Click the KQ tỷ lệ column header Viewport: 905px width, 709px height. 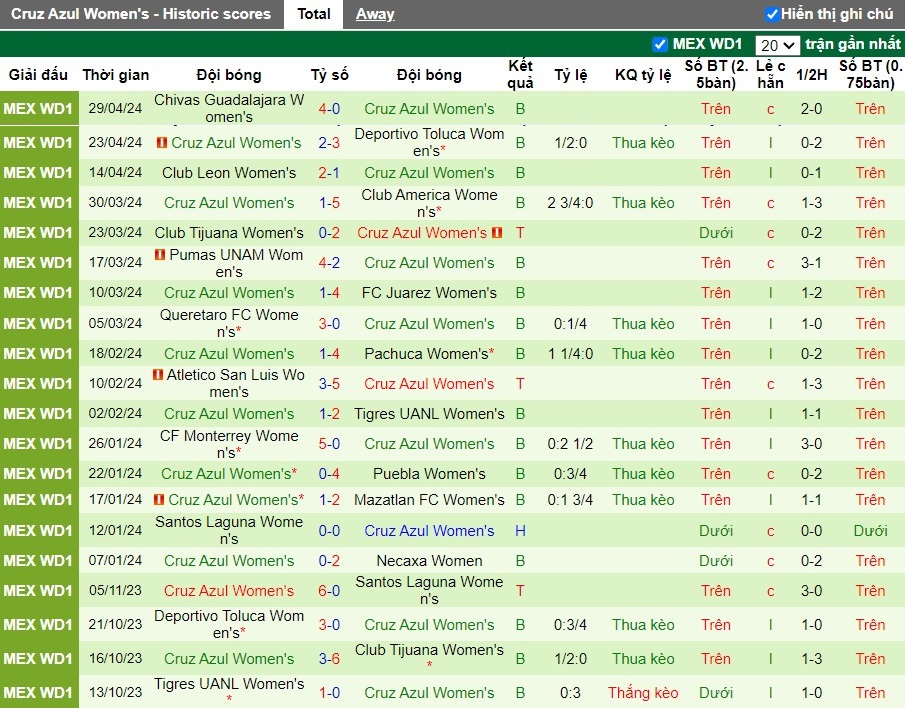point(643,74)
